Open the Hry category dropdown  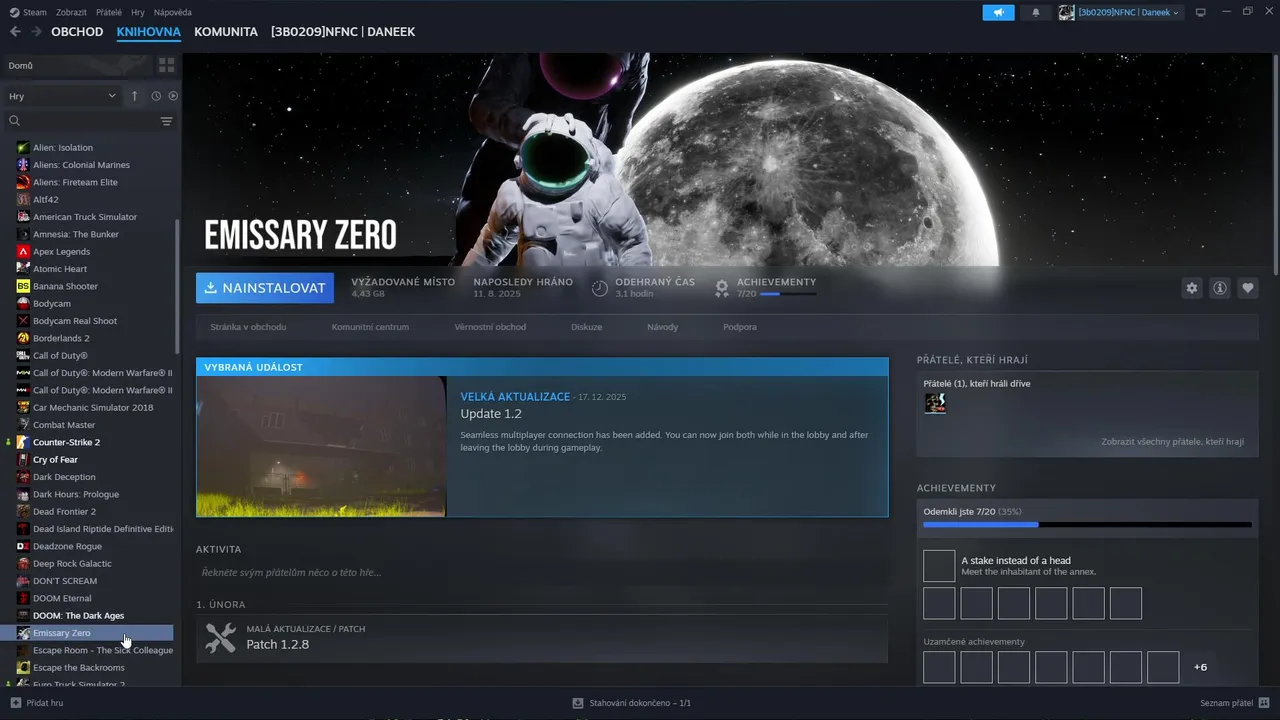pyautogui.click(x=62, y=96)
